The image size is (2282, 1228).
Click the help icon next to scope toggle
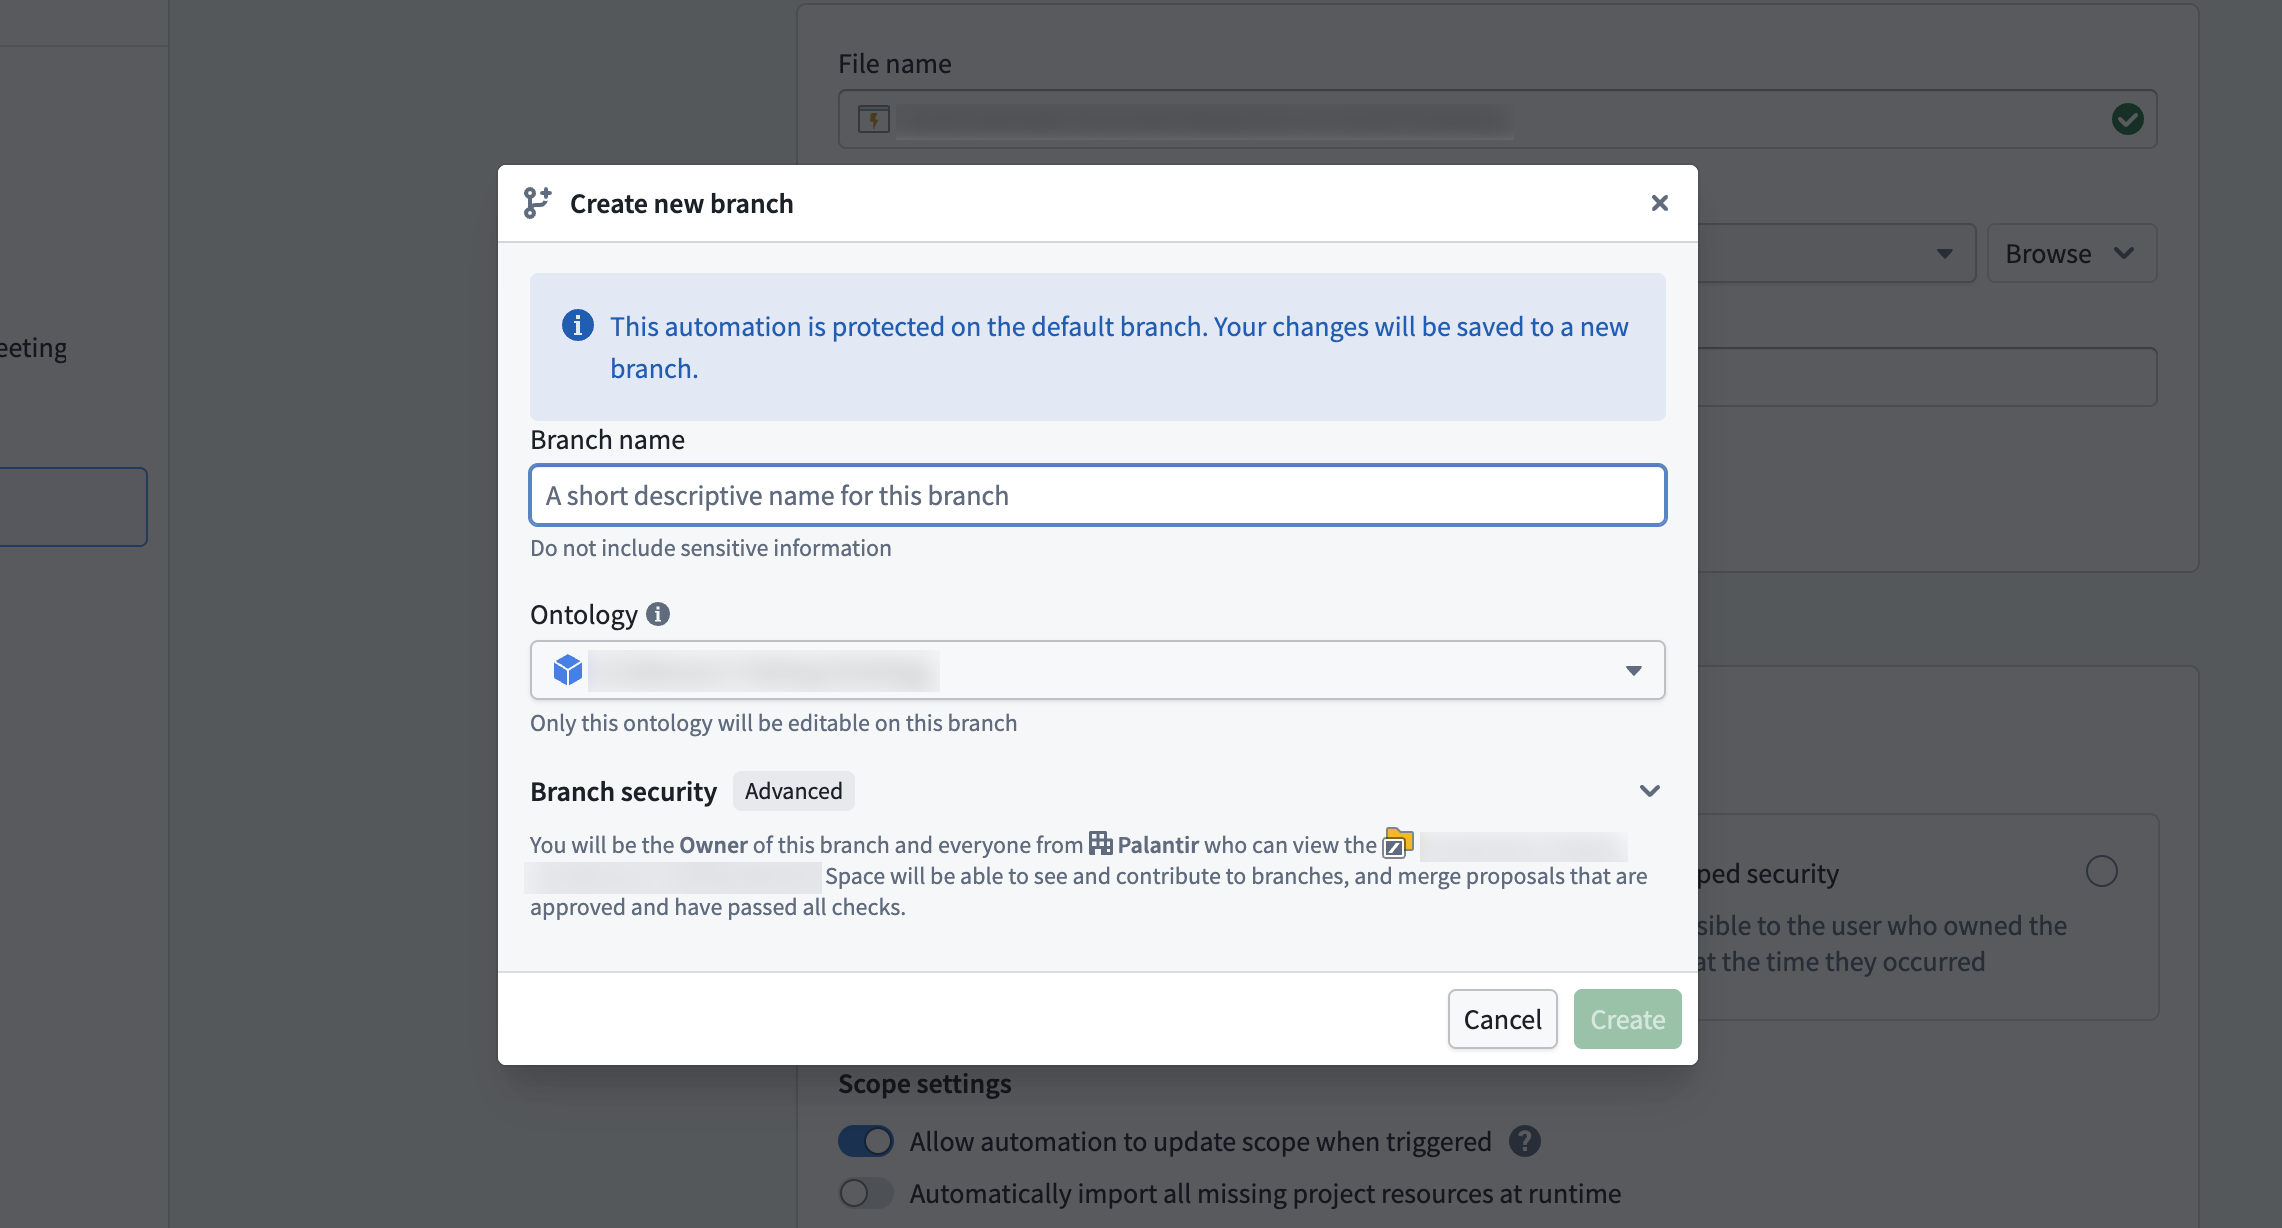pos(1524,1141)
